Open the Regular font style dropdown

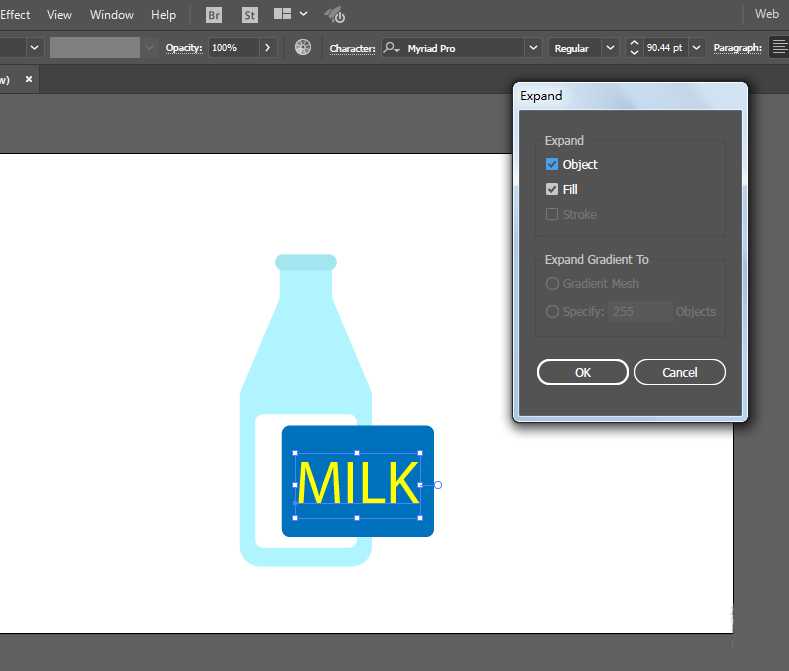tap(610, 48)
